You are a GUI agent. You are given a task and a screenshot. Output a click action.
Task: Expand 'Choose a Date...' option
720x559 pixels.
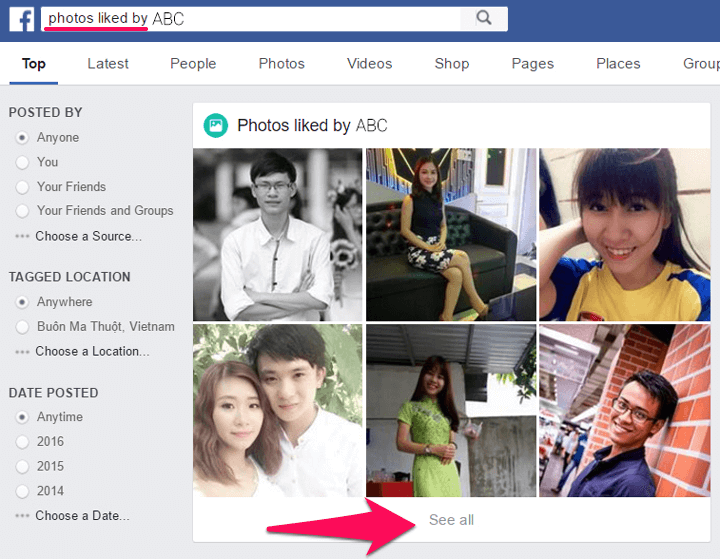[82, 516]
